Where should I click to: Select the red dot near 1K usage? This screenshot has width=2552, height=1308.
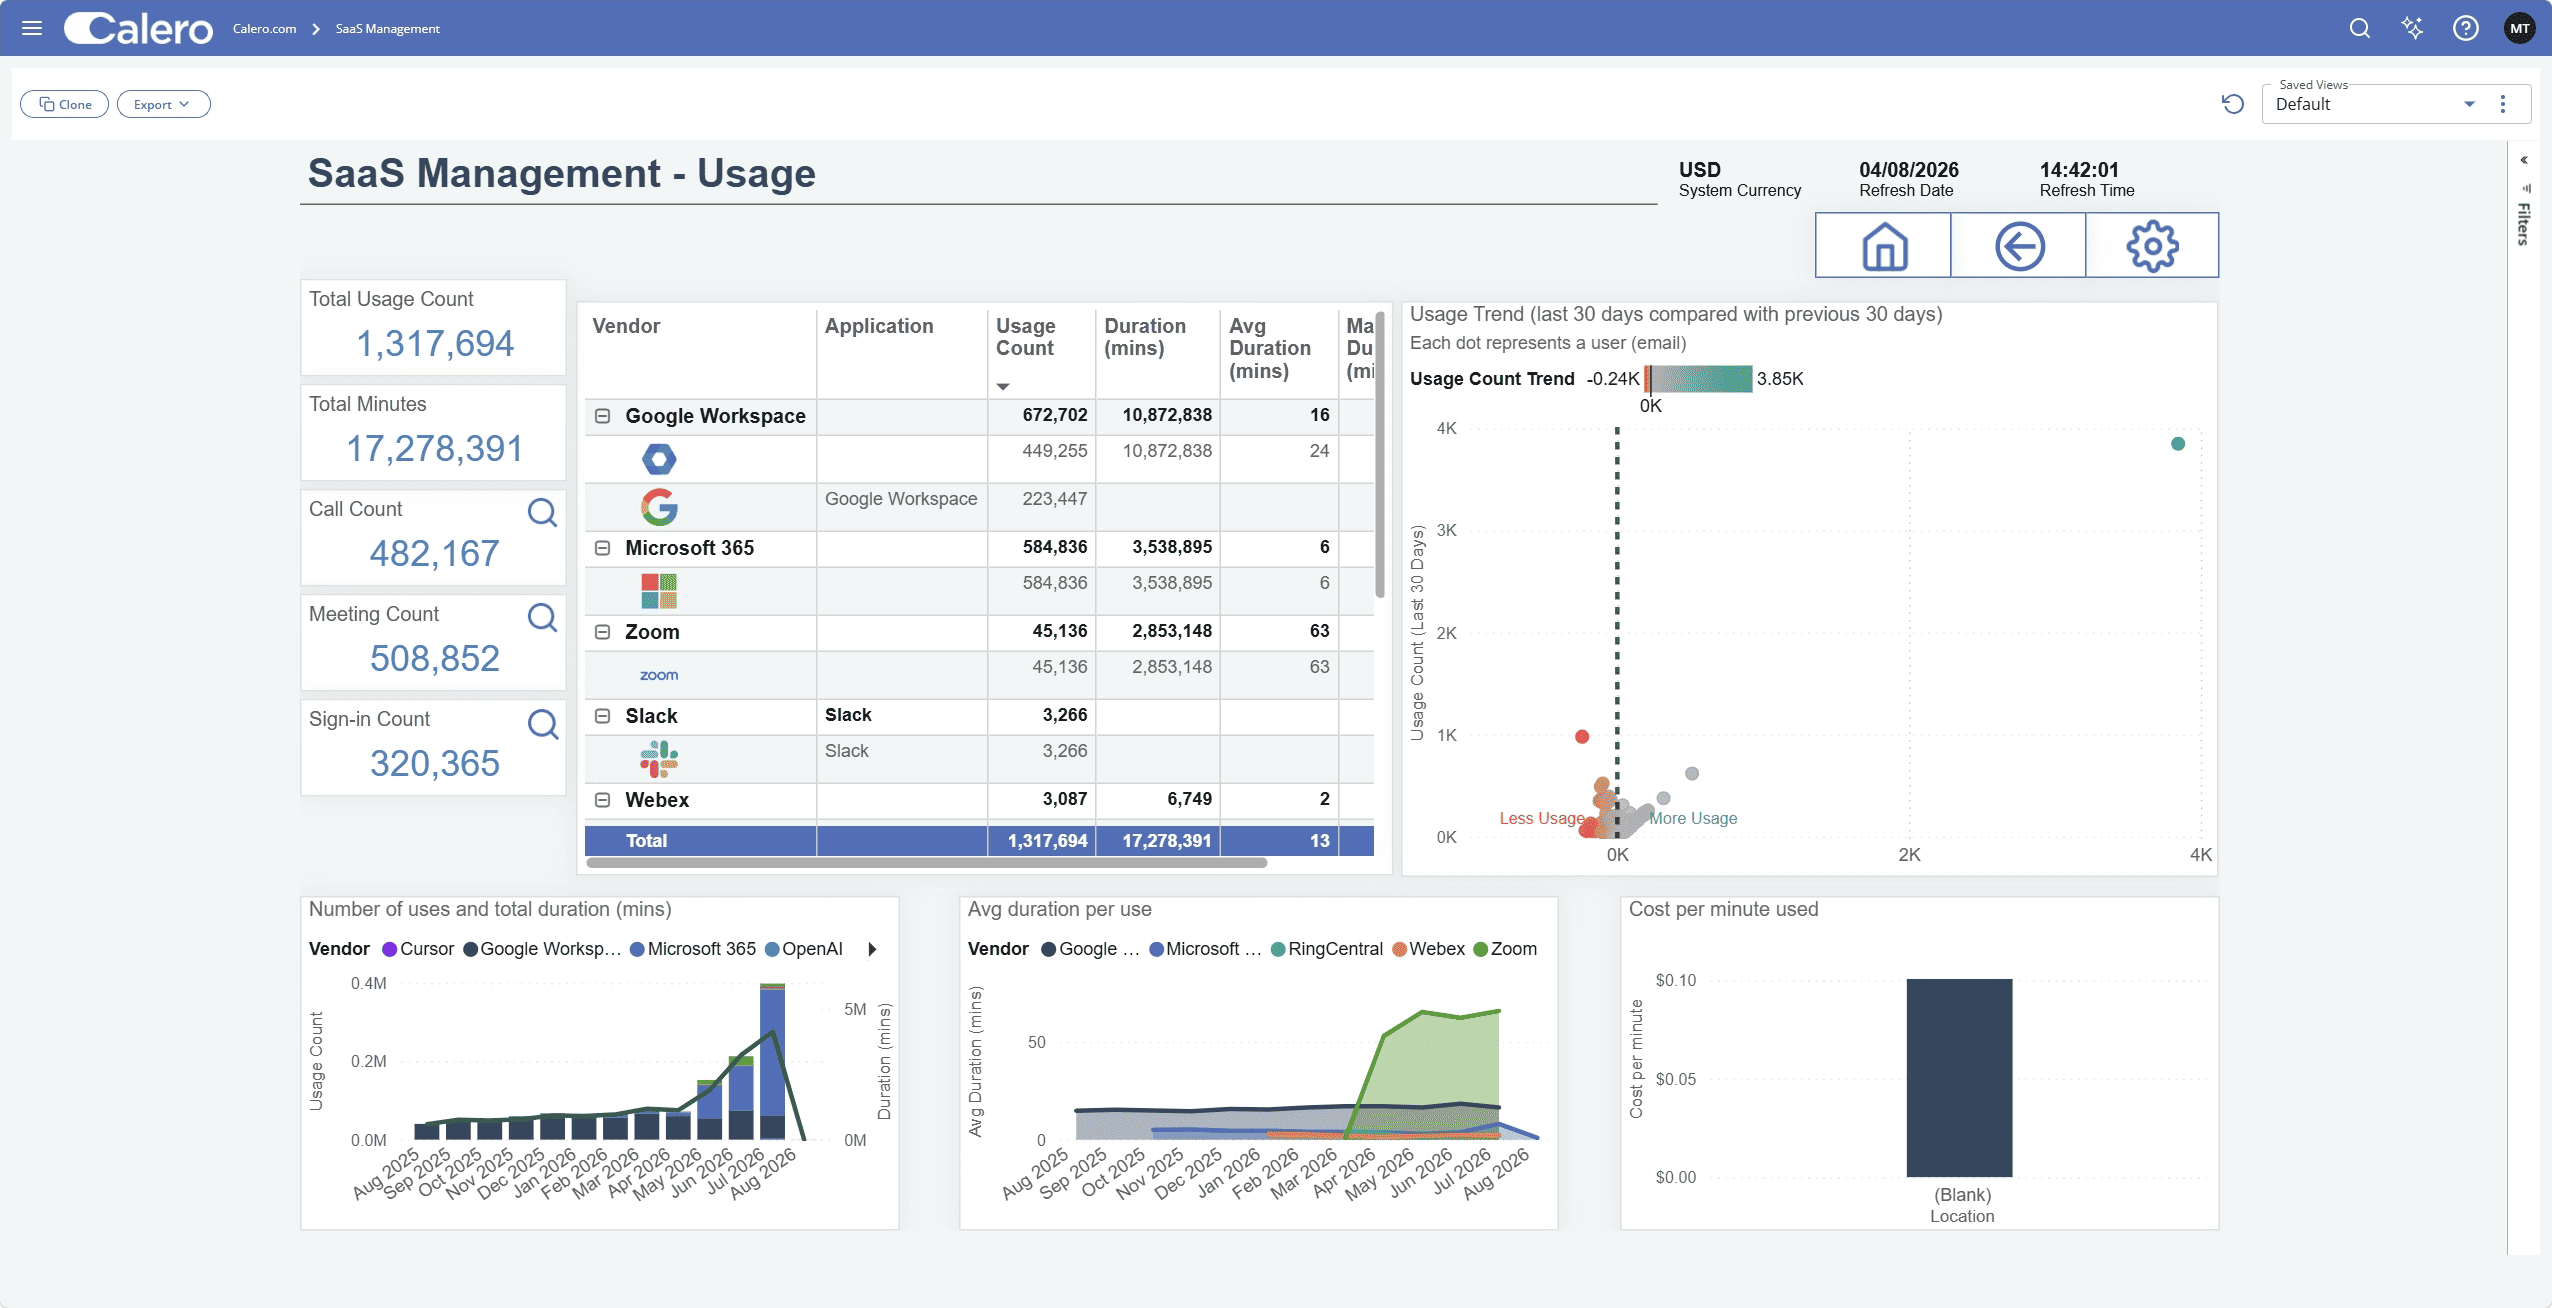pos(1582,737)
